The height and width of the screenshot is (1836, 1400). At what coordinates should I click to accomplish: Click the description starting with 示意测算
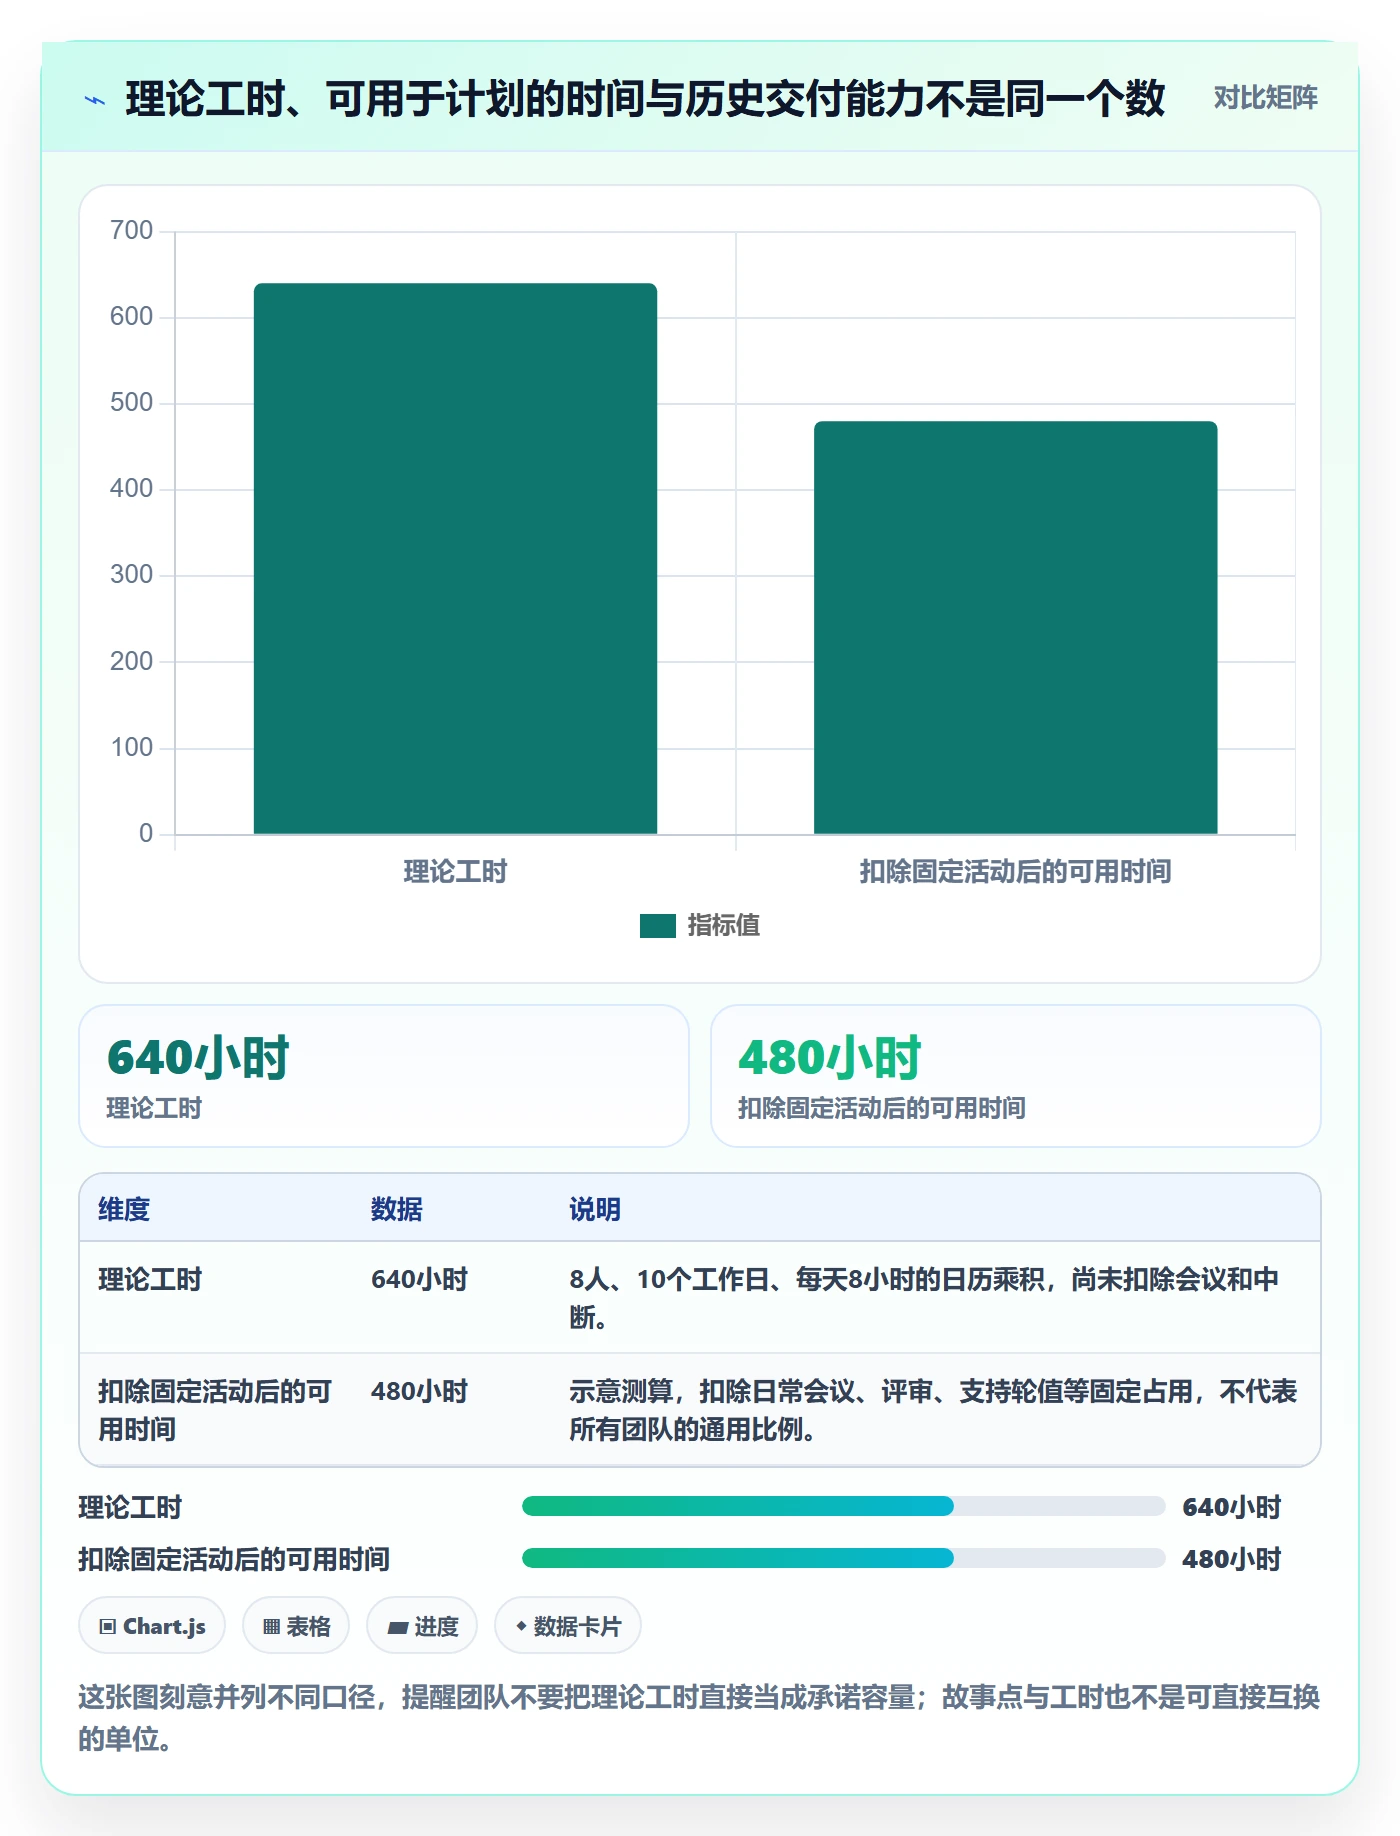933,1410
